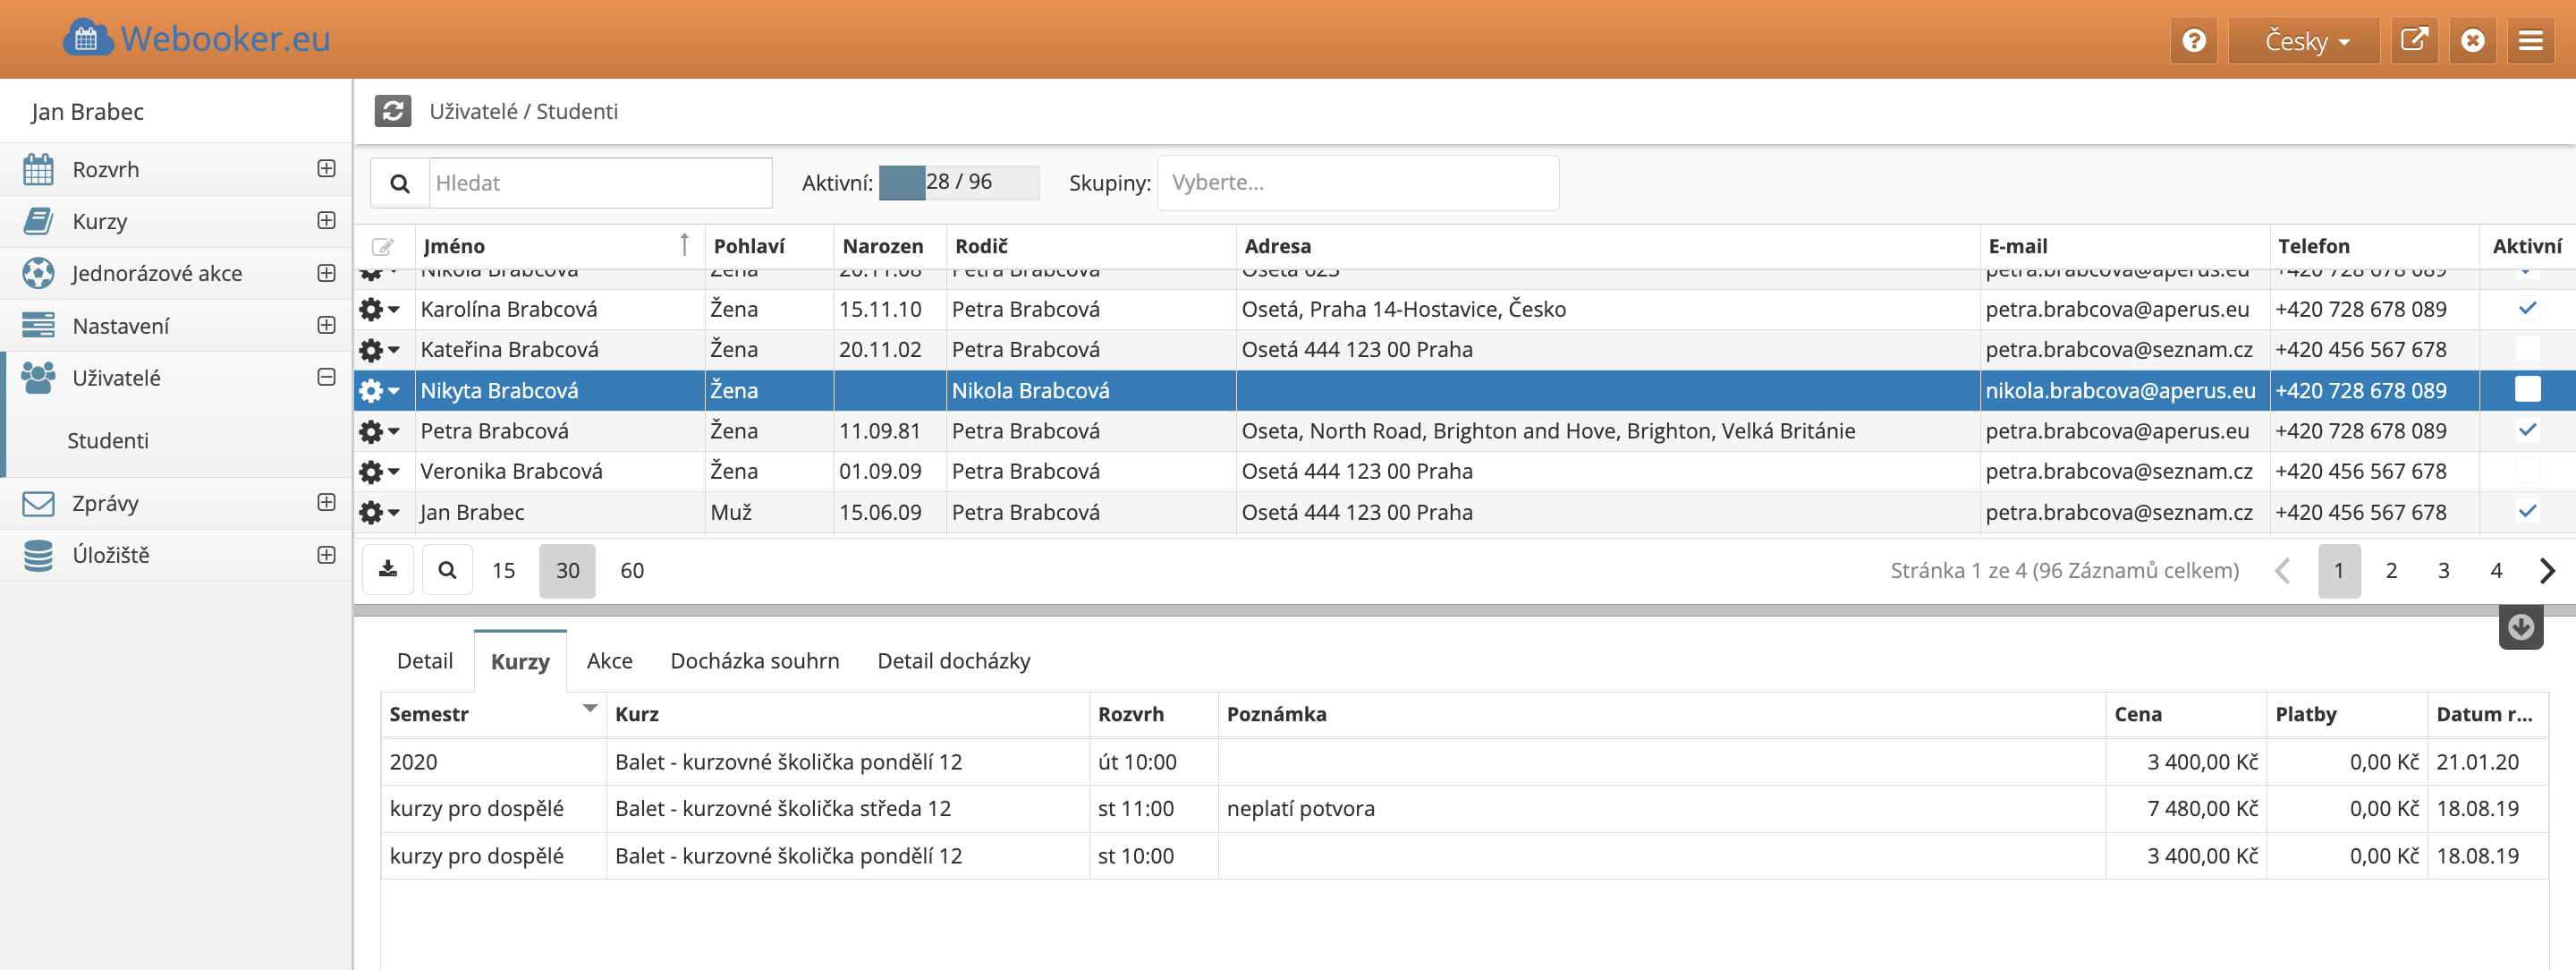Switch to the Detail tab
2576x970 pixels.
(424, 661)
